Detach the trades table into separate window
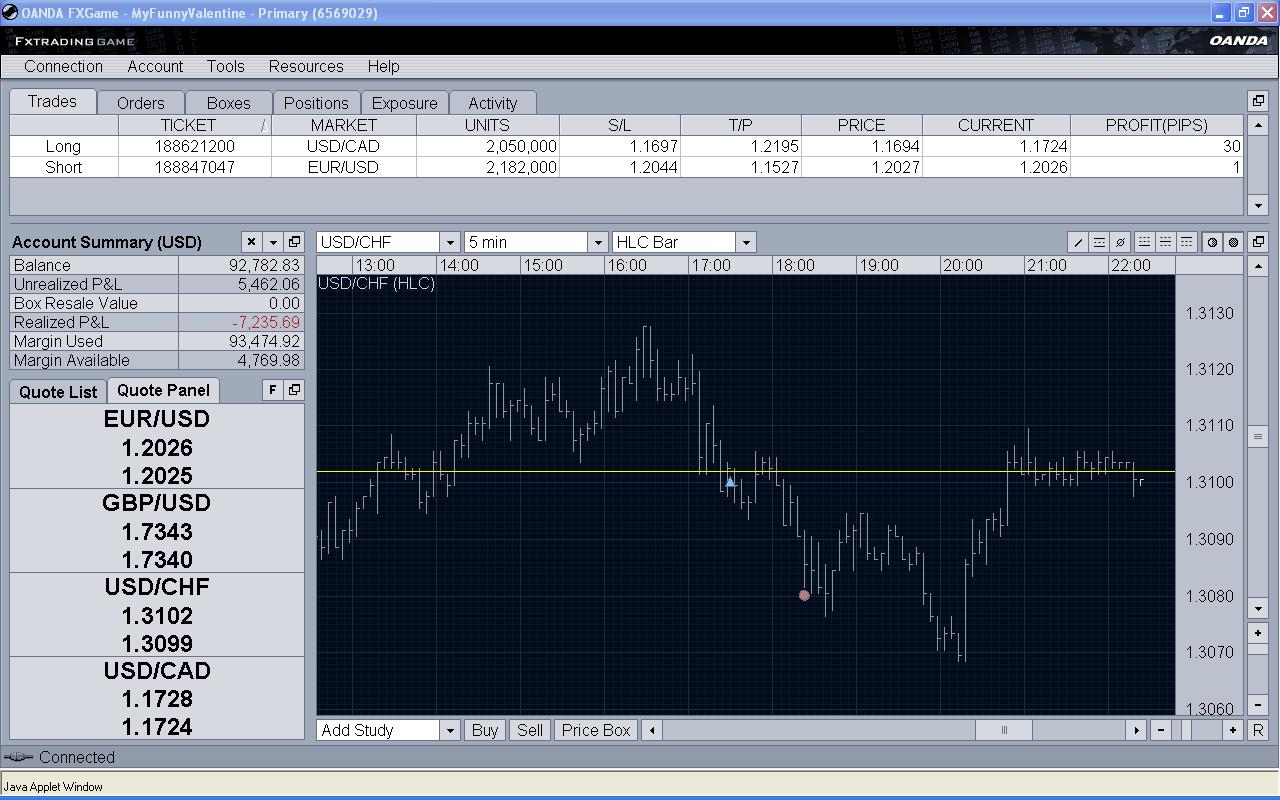The image size is (1280, 800). pos(1258,101)
